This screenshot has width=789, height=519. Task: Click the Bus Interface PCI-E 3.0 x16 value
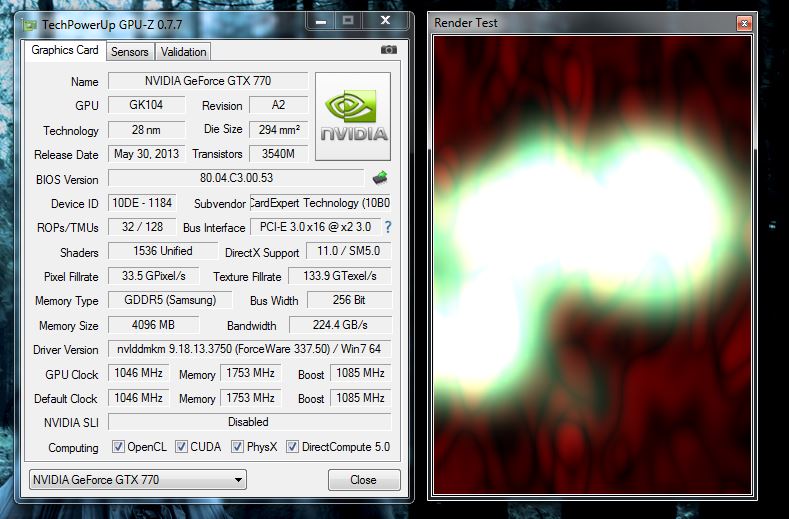click(315, 227)
